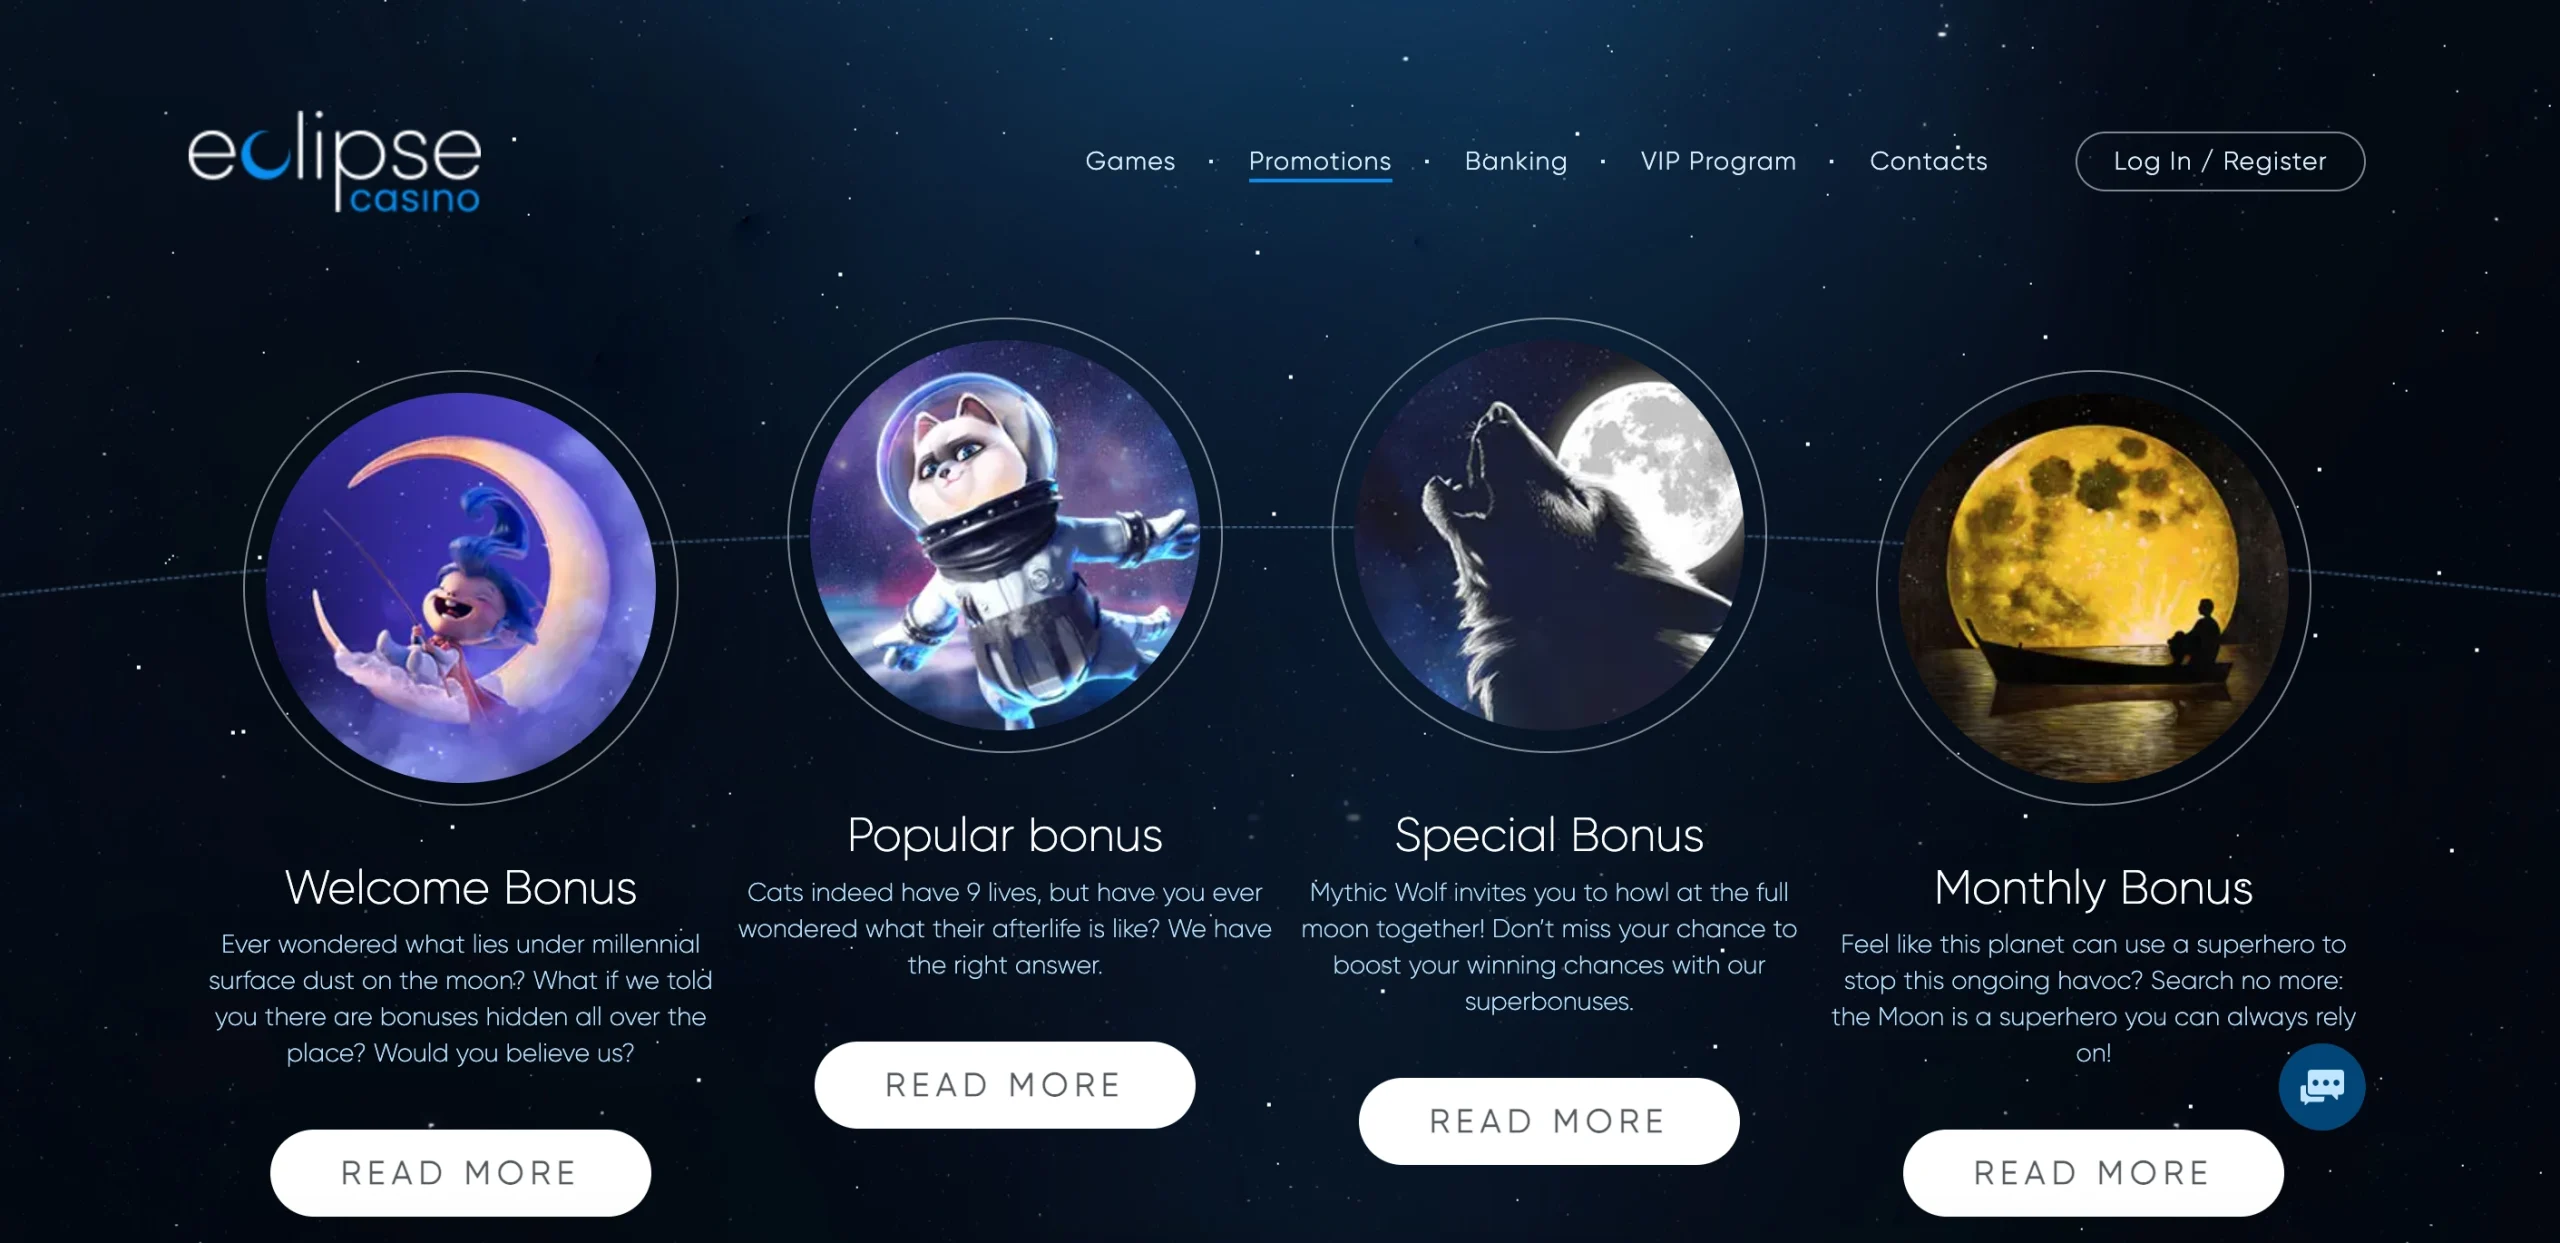Go to the Banking page
This screenshot has height=1243, width=2560.
1516,161
